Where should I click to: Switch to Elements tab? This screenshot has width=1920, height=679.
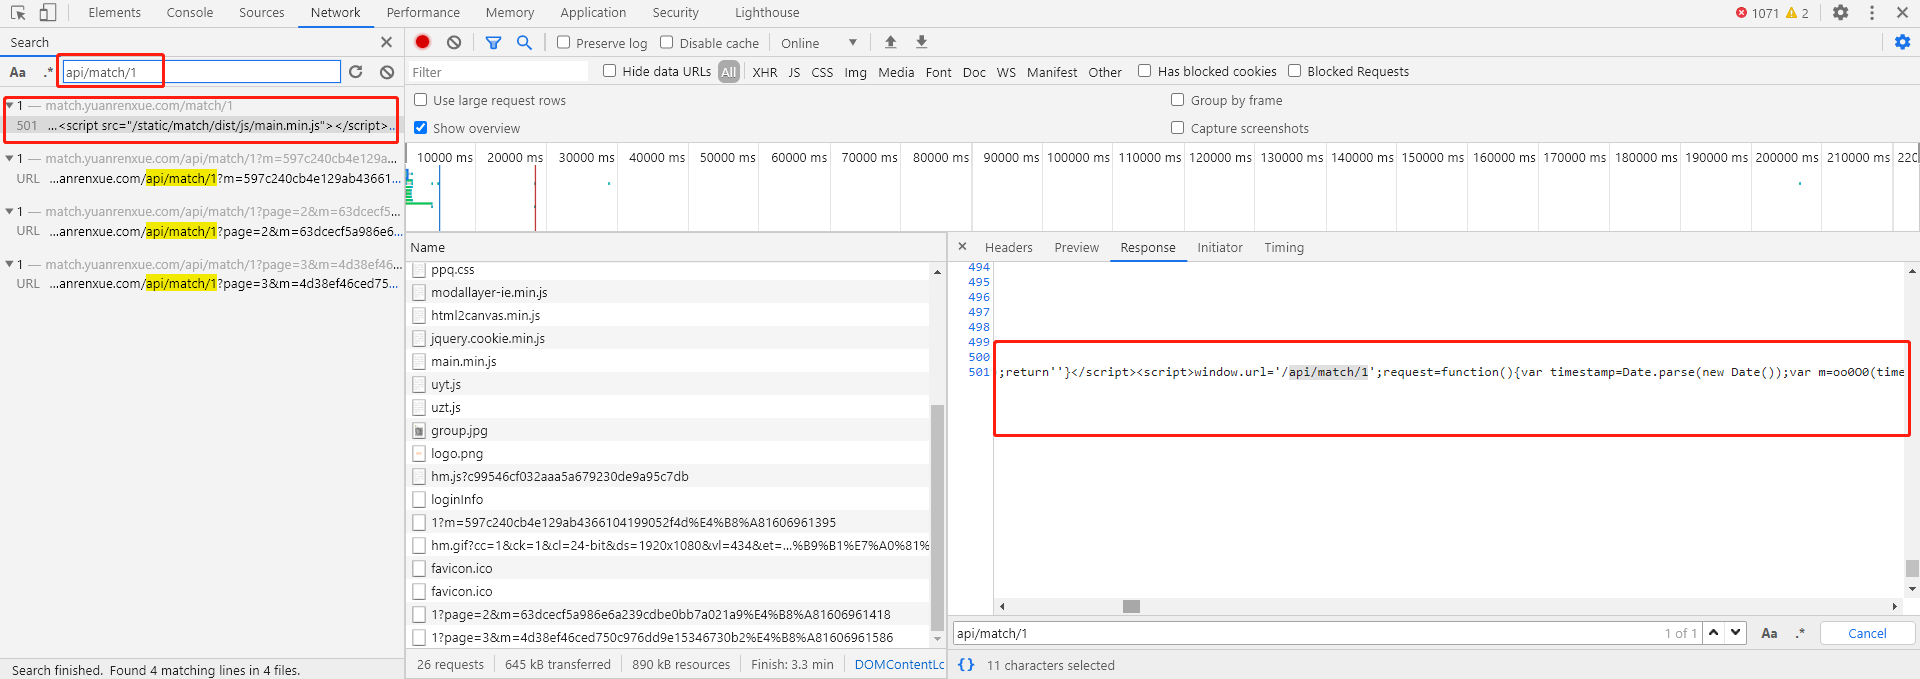[114, 13]
